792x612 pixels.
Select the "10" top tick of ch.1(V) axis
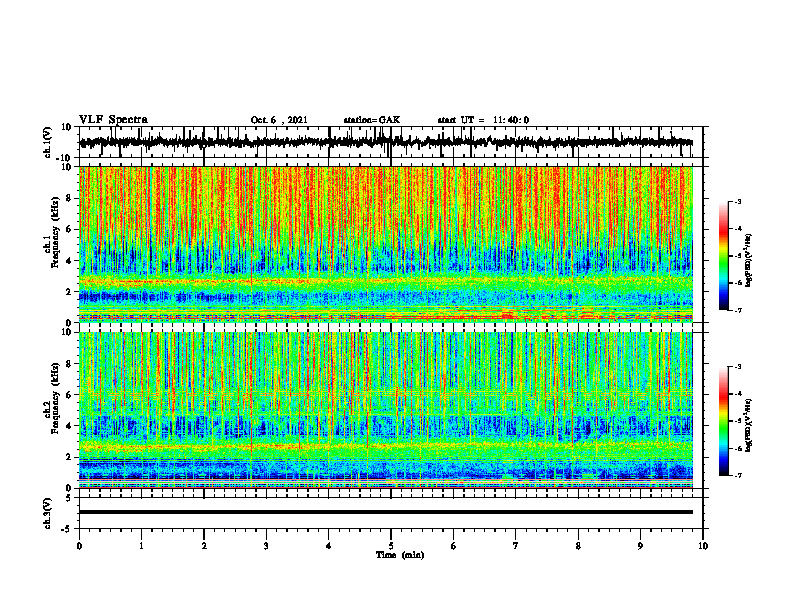tap(67, 127)
